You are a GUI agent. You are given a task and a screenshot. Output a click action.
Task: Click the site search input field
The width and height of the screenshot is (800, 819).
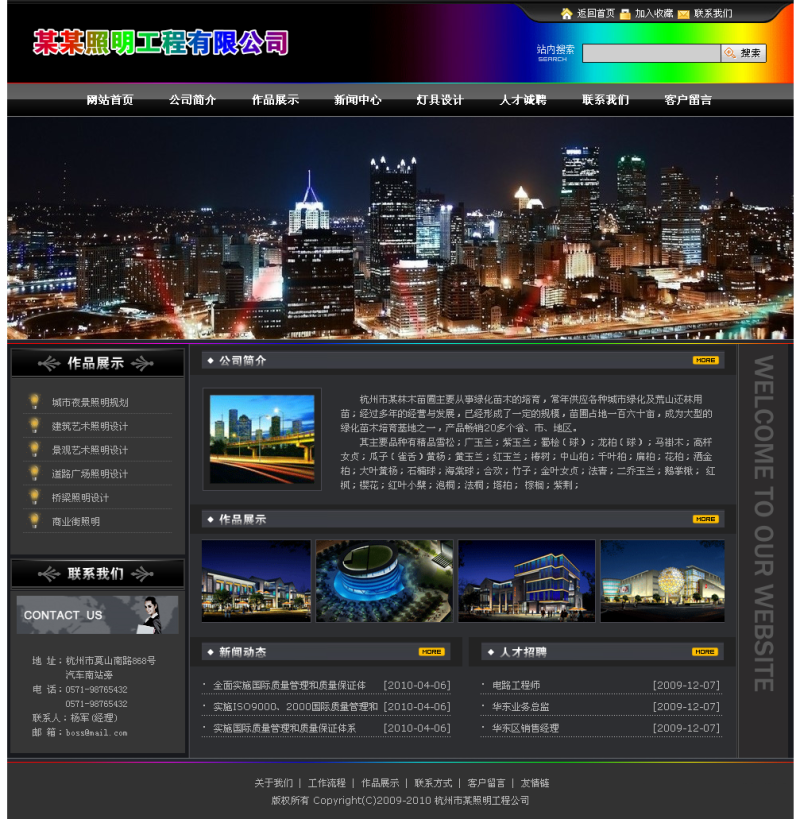click(x=652, y=51)
